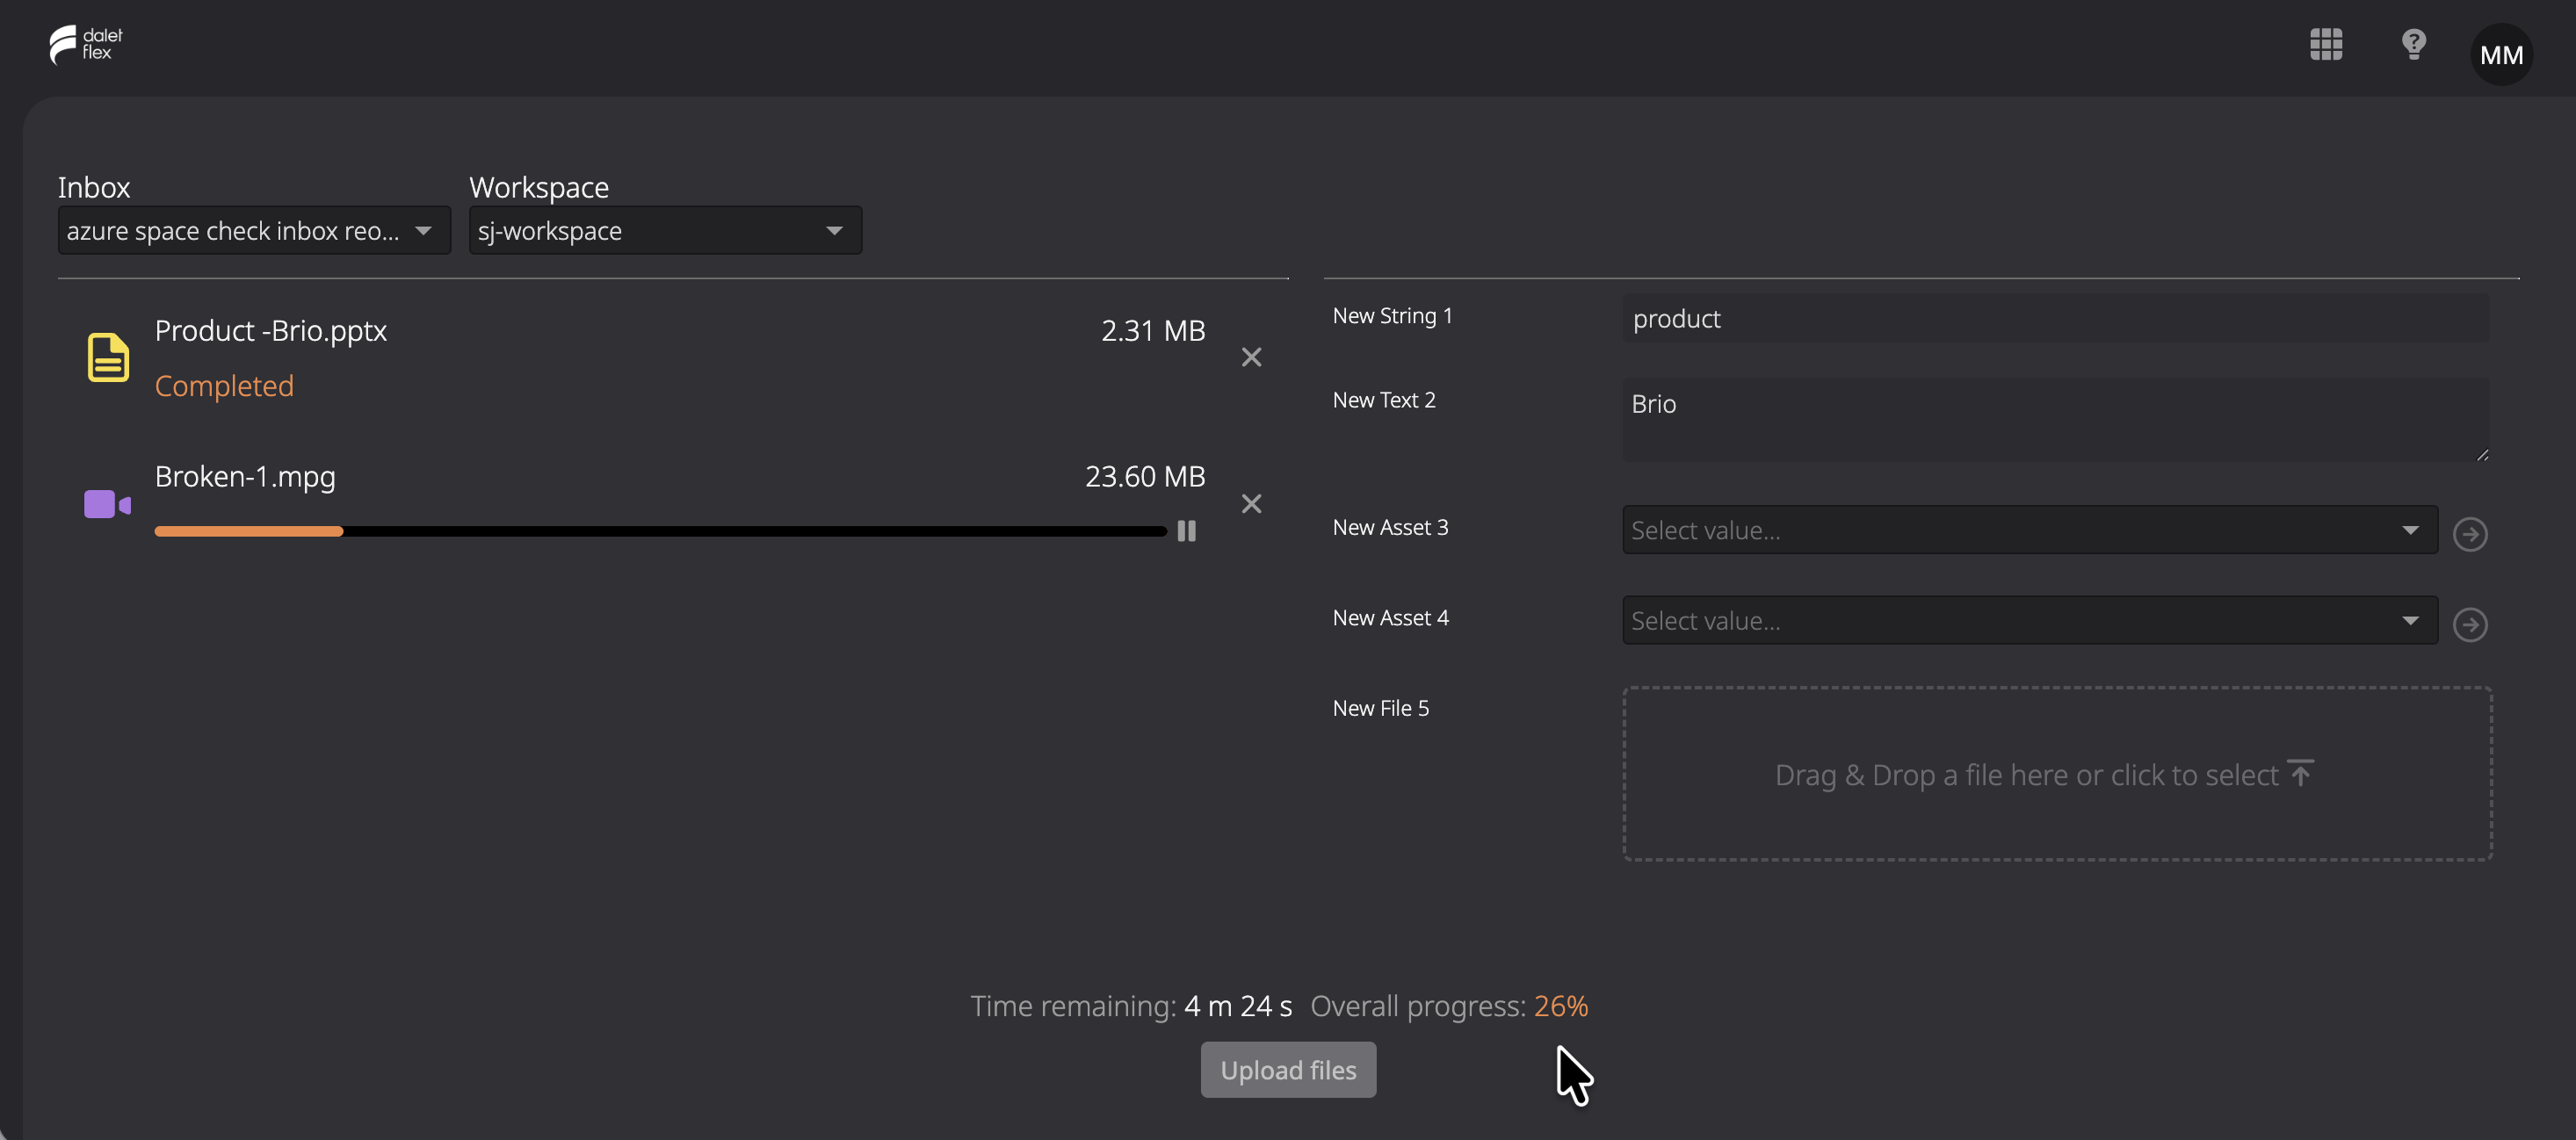Click the document icon for Product -Brio.pptx

point(108,357)
